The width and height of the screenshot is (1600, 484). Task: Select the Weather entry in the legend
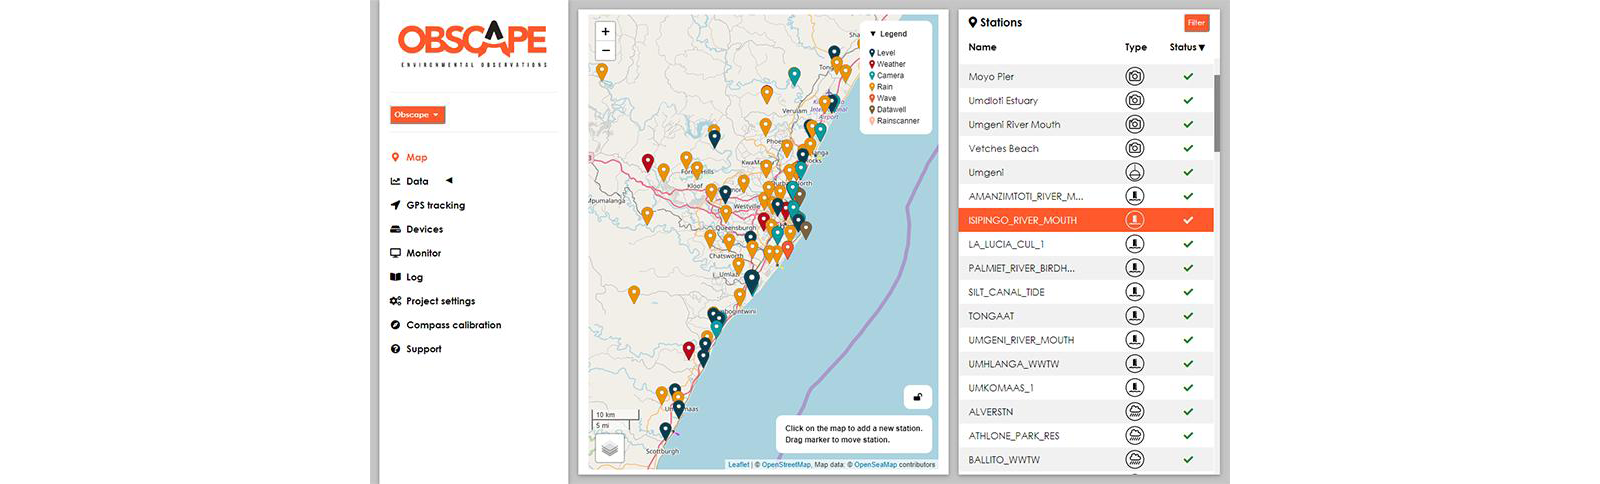[x=887, y=64]
